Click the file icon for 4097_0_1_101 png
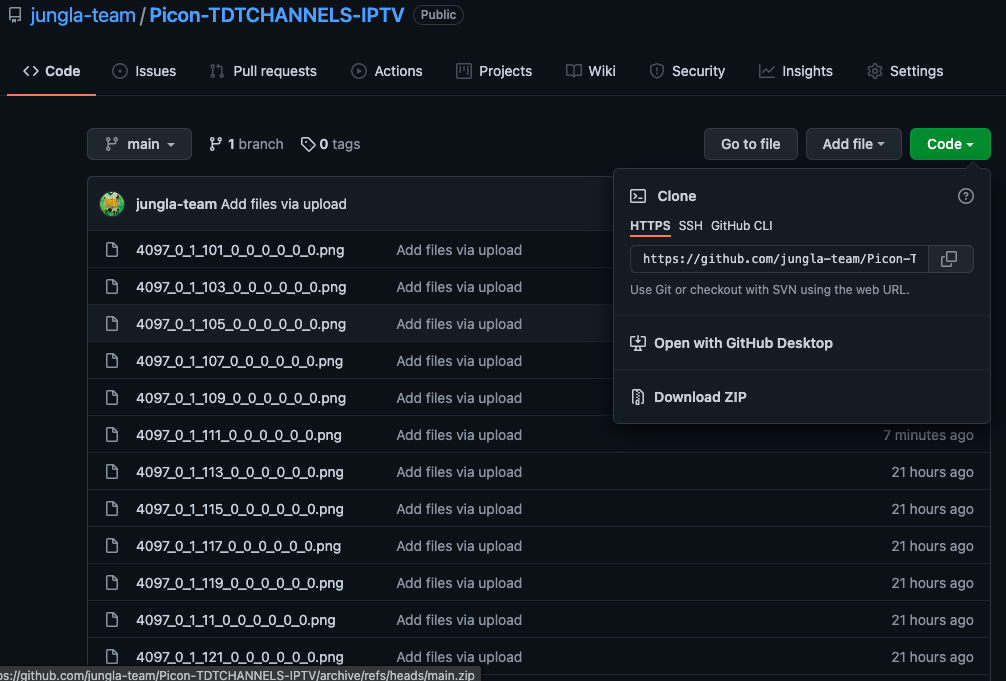The height and width of the screenshot is (681, 1006). (113, 250)
